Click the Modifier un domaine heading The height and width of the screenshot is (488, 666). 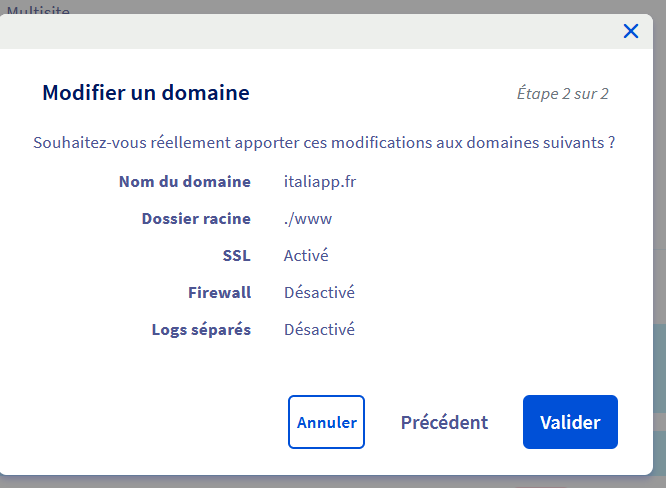point(146,93)
